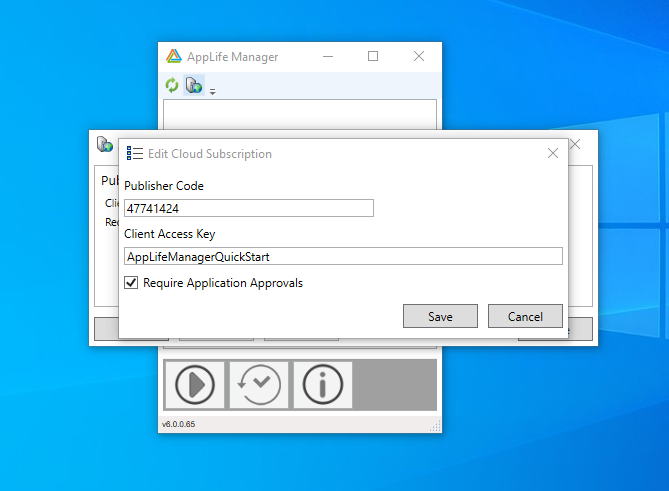Click the AppLife Manager logo icon
Viewport: 669px width, 491px height.
point(174,56)
